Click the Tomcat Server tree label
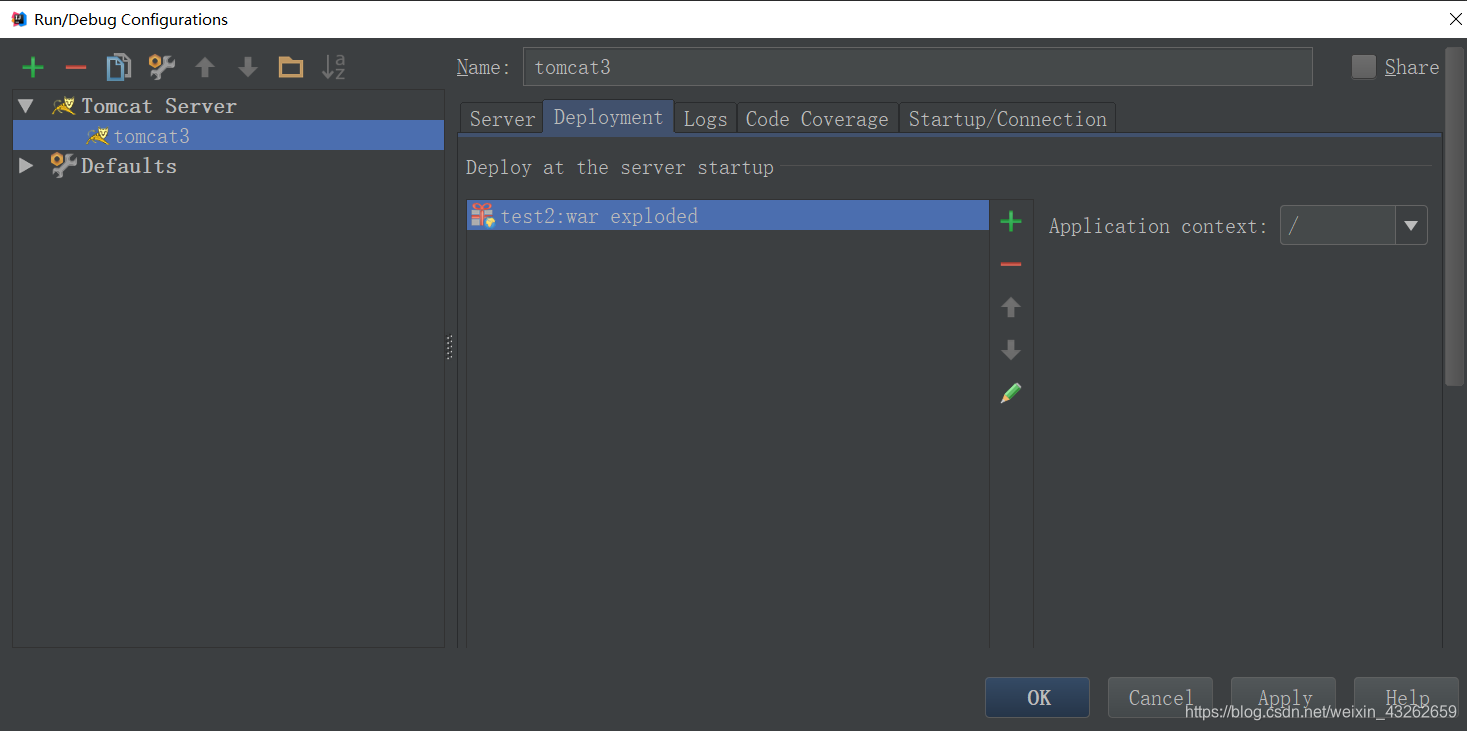Image resolution: width=1467 pixels, height=731 pixels. tap(159, 105)
